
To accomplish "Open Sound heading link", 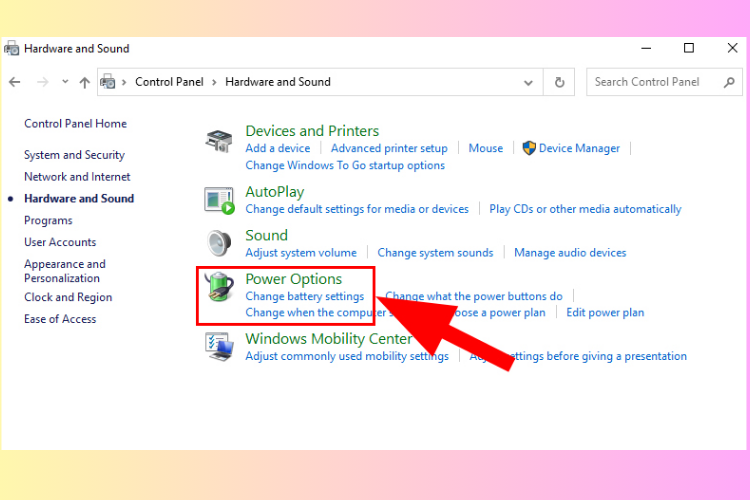I will coord(266,235).
